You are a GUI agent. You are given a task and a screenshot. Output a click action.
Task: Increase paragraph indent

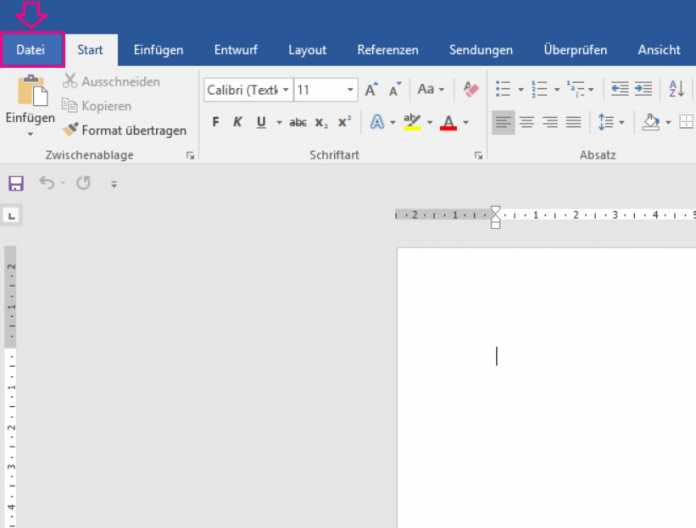pyautogui.click(x=643, y=90)
